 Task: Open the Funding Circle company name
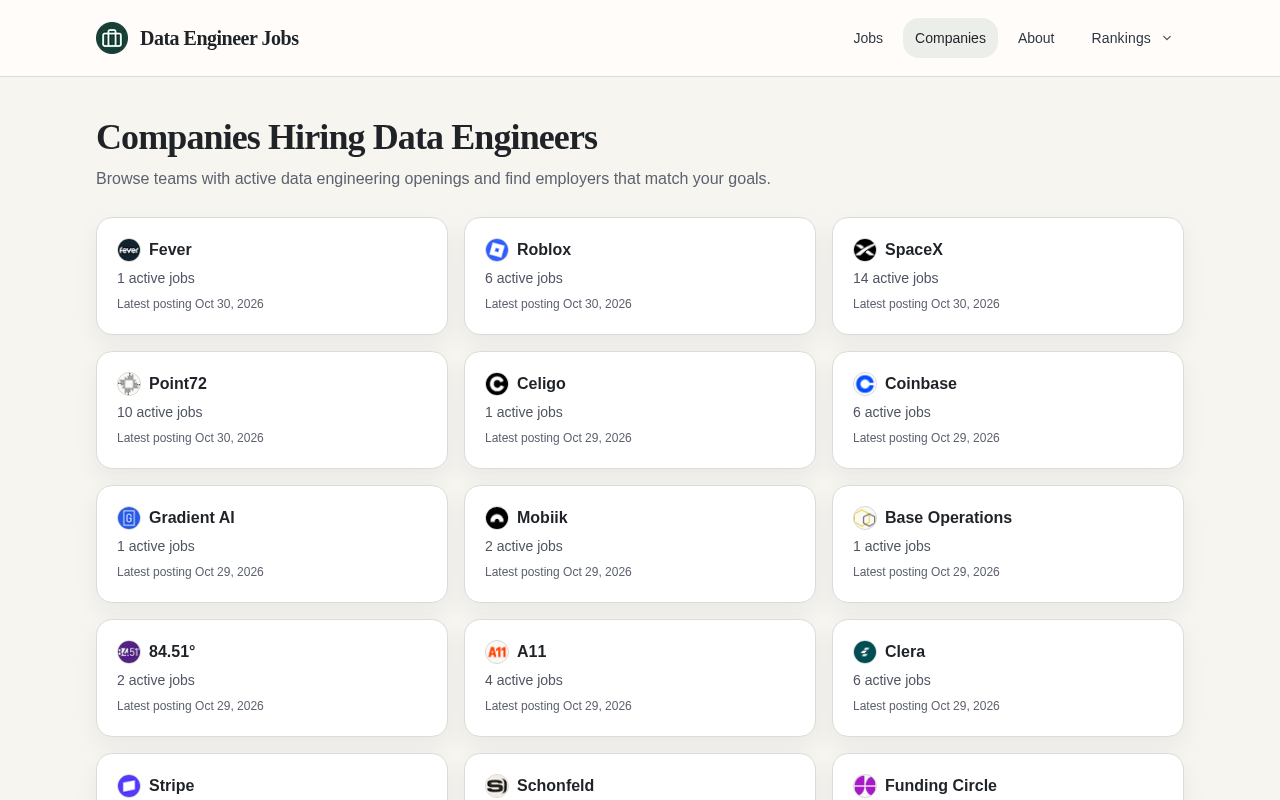point(941,786)
